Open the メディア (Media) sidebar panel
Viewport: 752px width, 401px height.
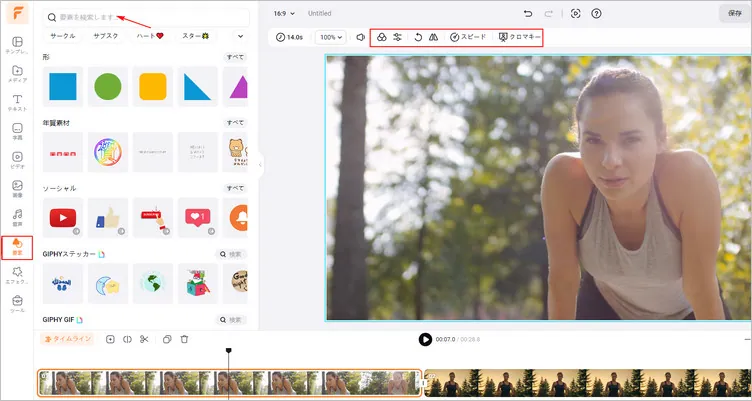17,74
